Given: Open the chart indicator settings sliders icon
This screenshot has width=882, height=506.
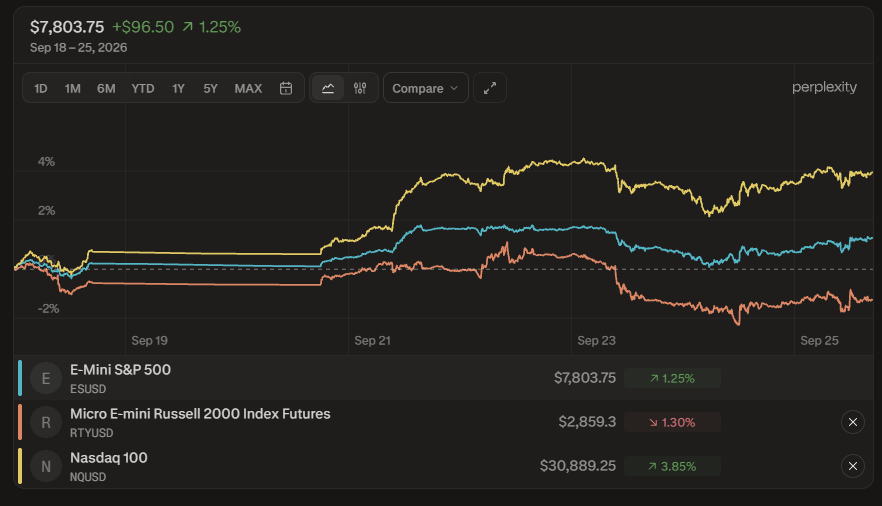Looking at the screenshot, I should pos(360,88).
